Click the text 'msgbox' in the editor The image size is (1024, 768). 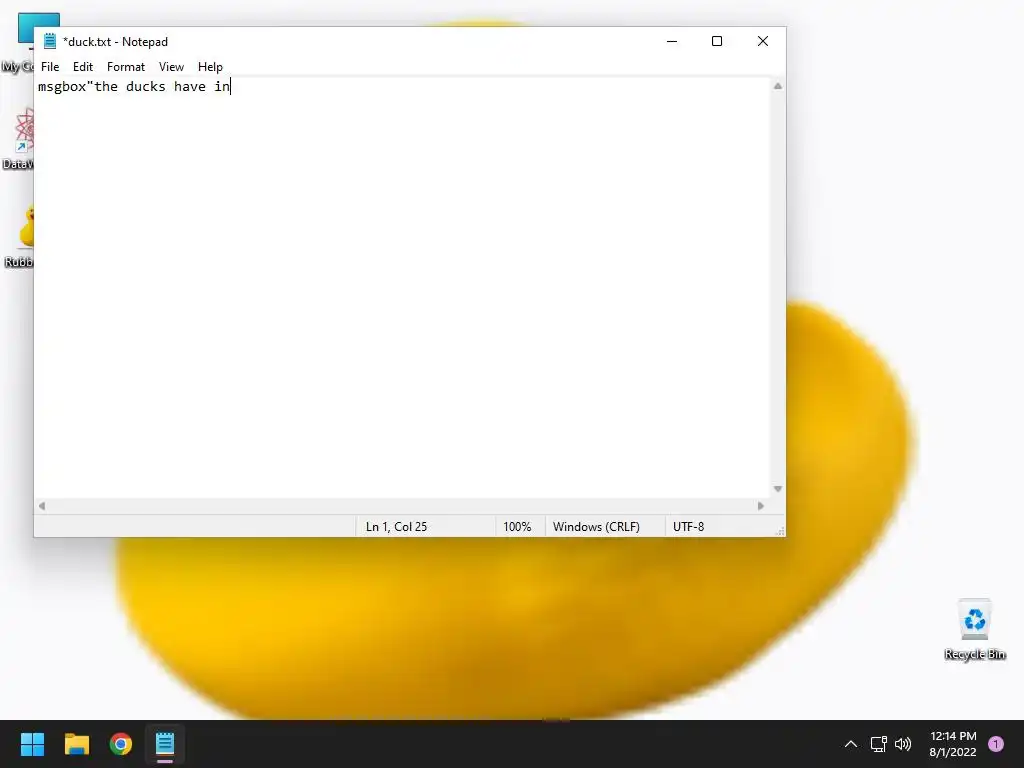pos(62,86)
